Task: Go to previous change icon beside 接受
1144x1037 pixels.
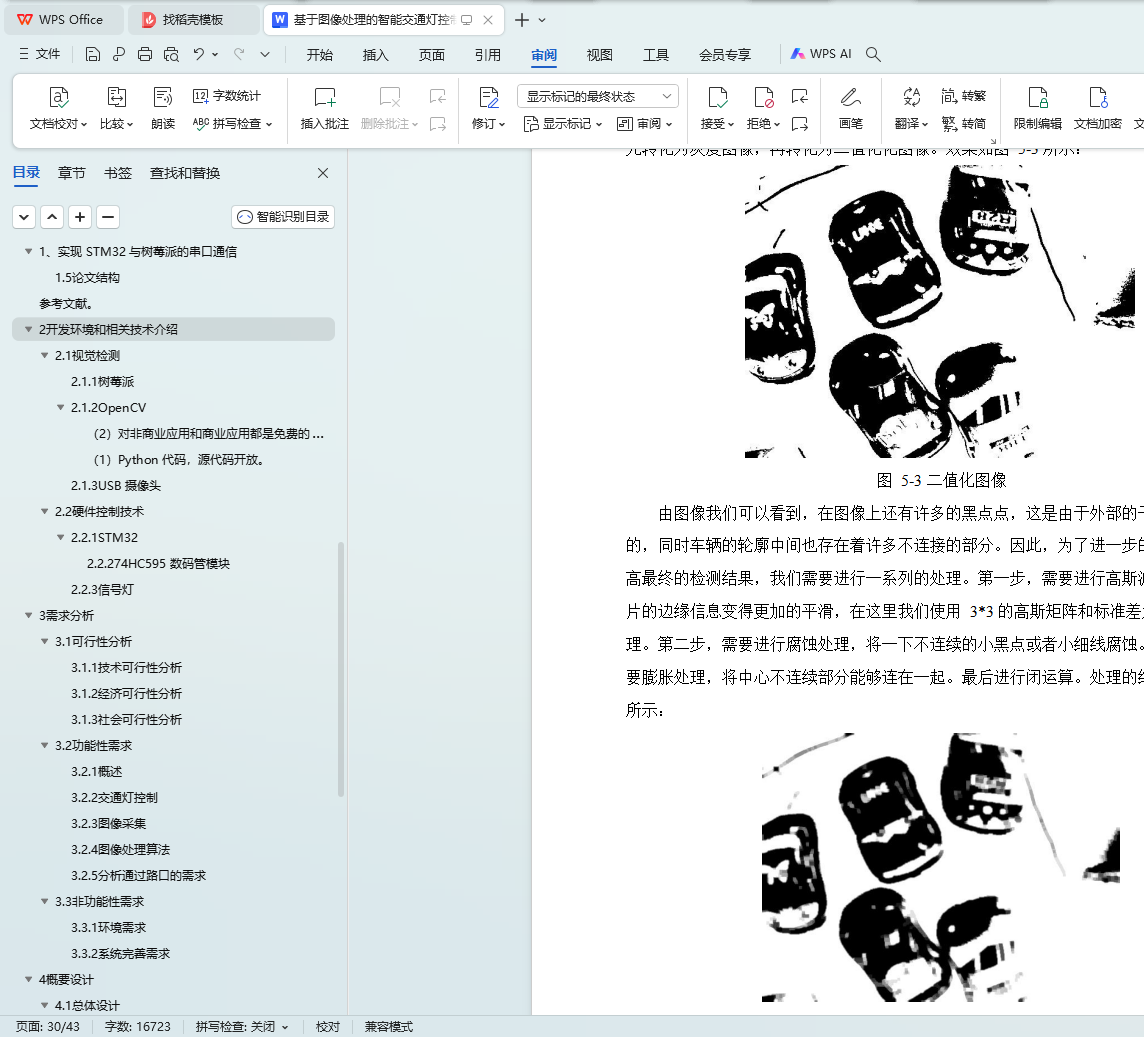Action: [x=800, y=96]
